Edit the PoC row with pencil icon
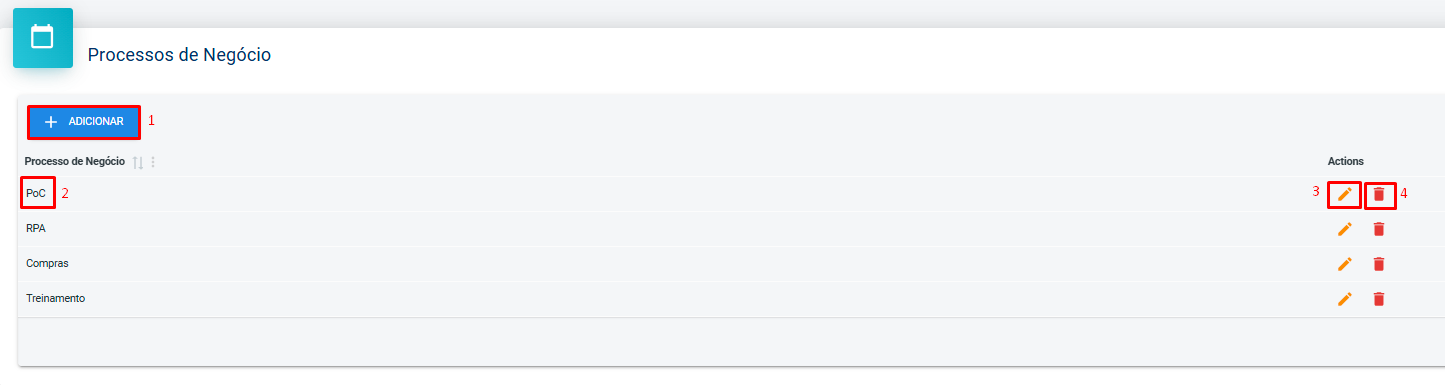Viewport: 1445px width, 385px height. click(x=1345, y=194)
